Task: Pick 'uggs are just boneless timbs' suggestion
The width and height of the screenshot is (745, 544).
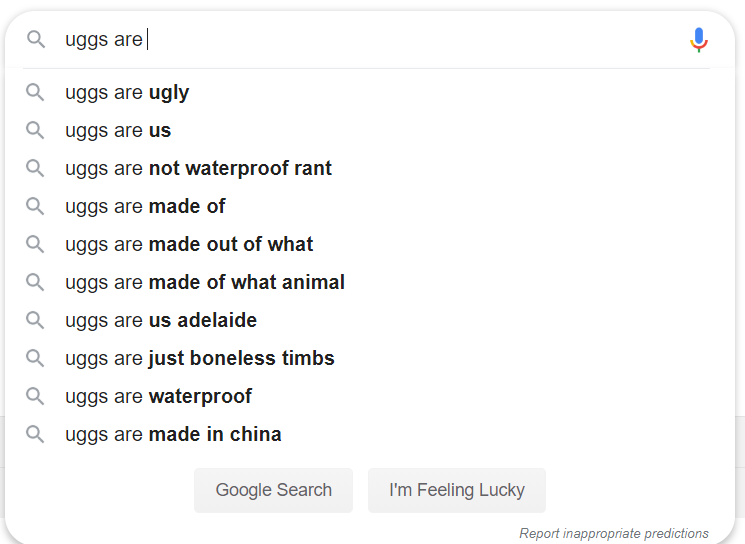Action: [200, 359]
